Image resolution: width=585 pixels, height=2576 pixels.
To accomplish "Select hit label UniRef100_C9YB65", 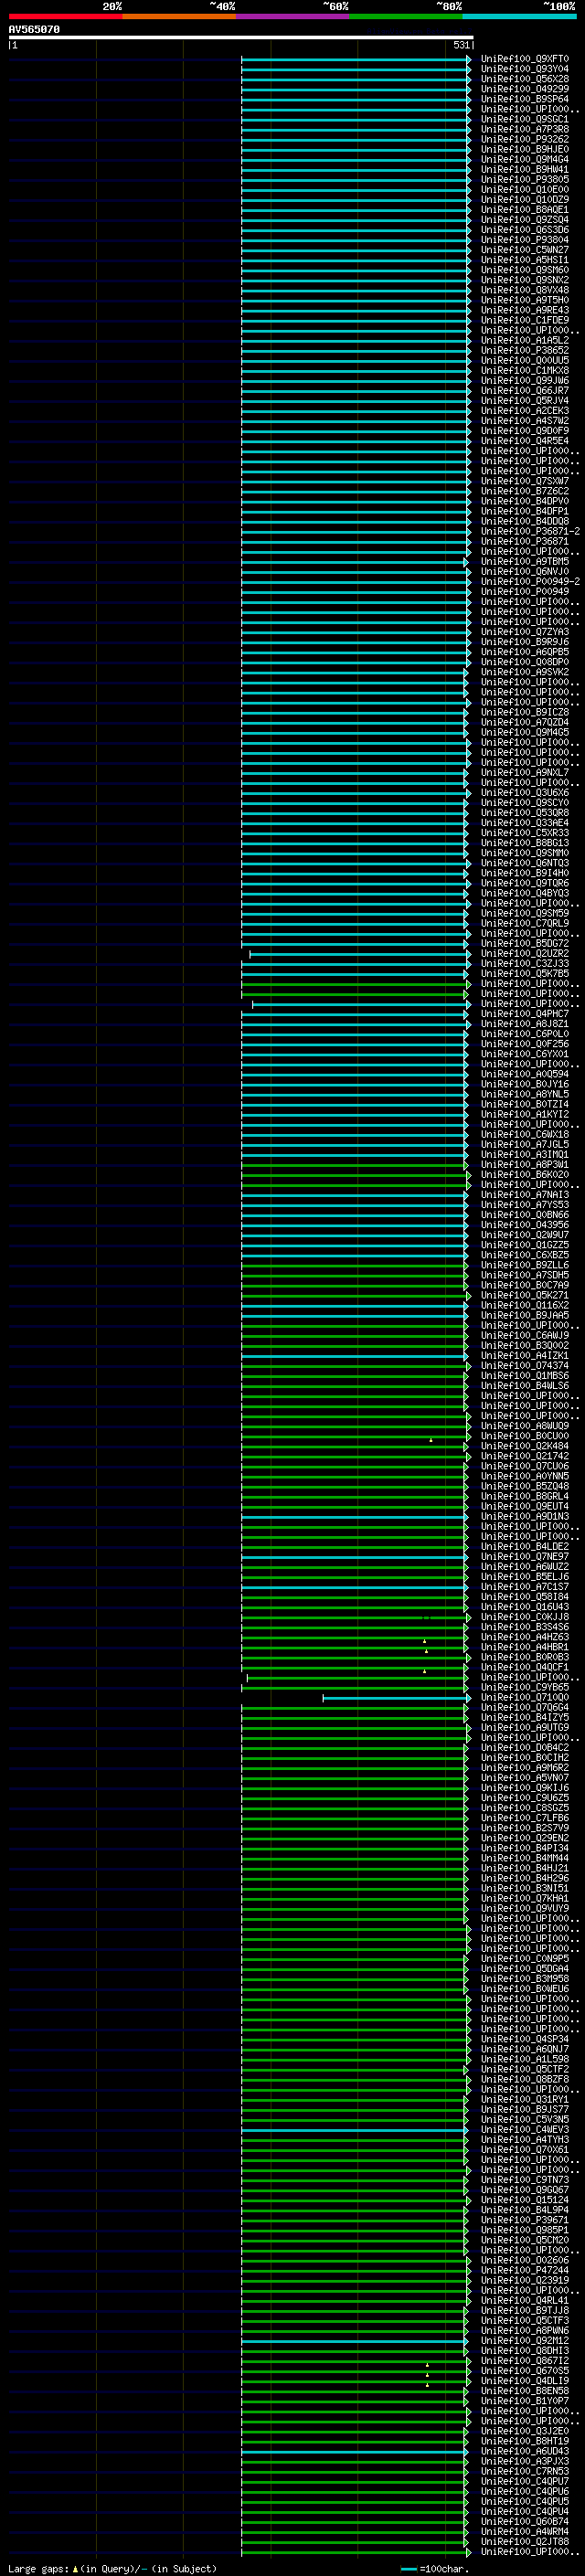I will [x=525, y=1686].
